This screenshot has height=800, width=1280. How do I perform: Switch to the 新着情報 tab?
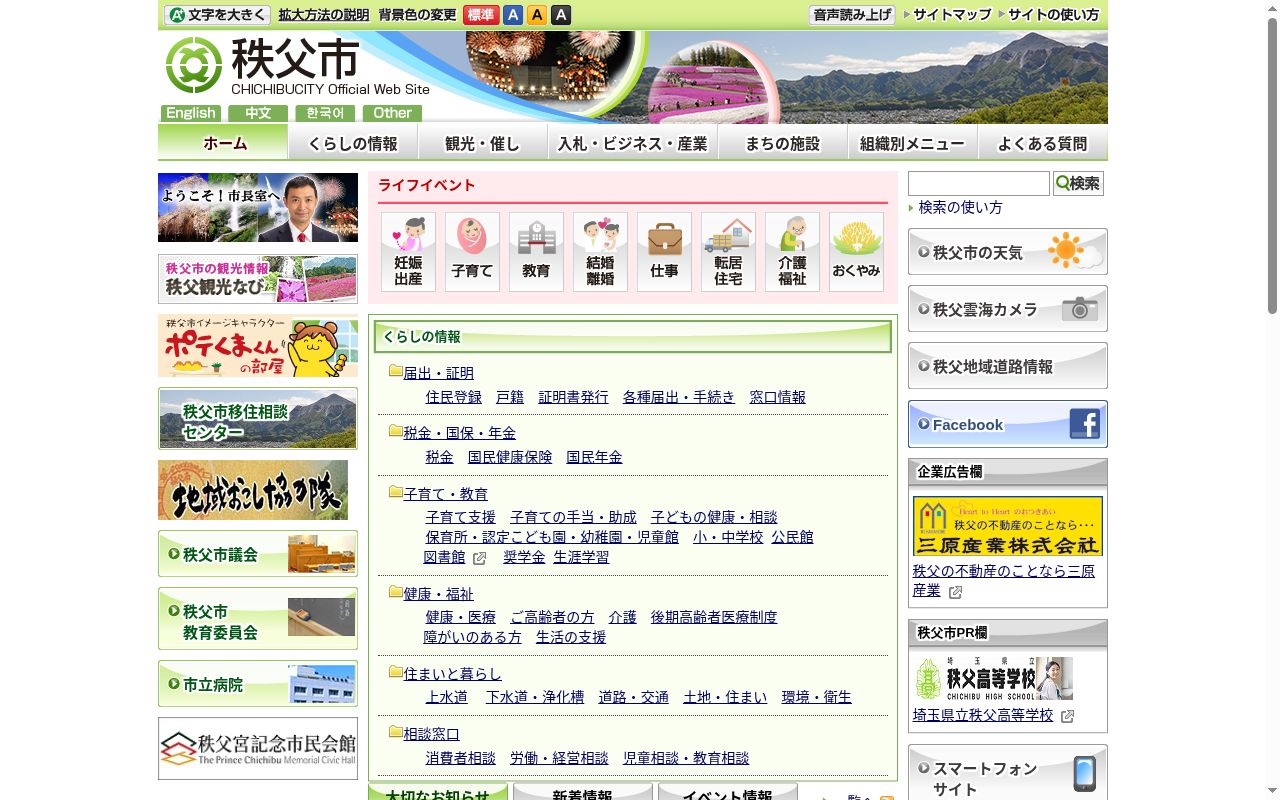(582, 793)
